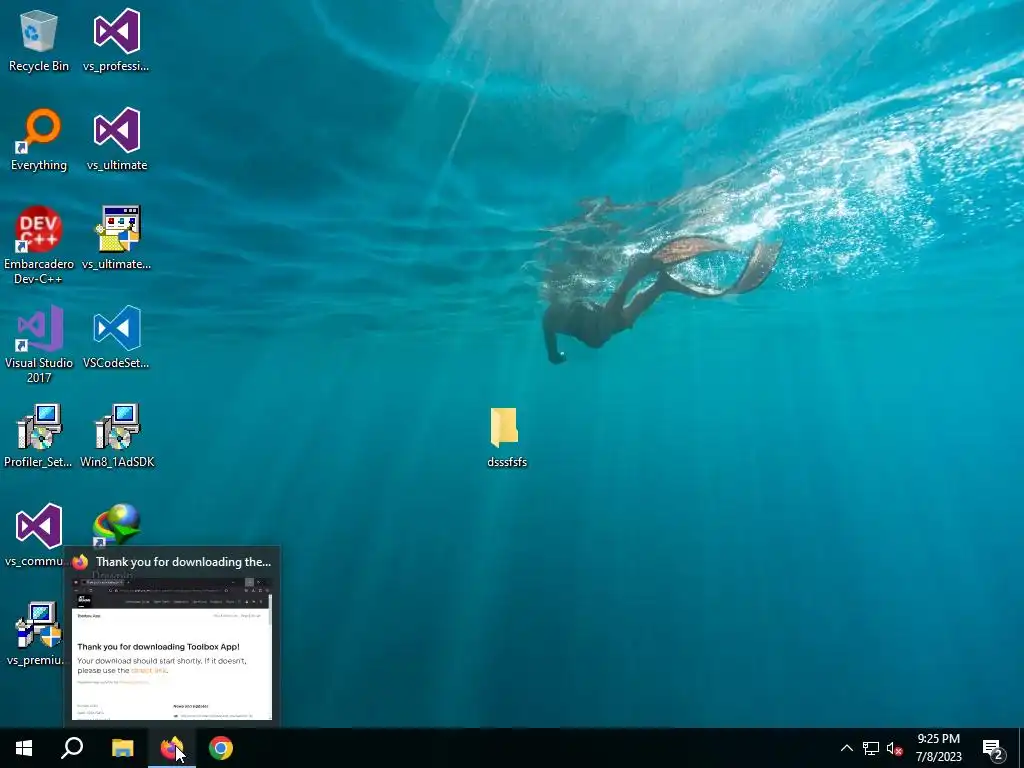This screenshot has height=768, width=1024.
Task: Select the vs_professi... installer icon
Action: (x=116, y=40)
